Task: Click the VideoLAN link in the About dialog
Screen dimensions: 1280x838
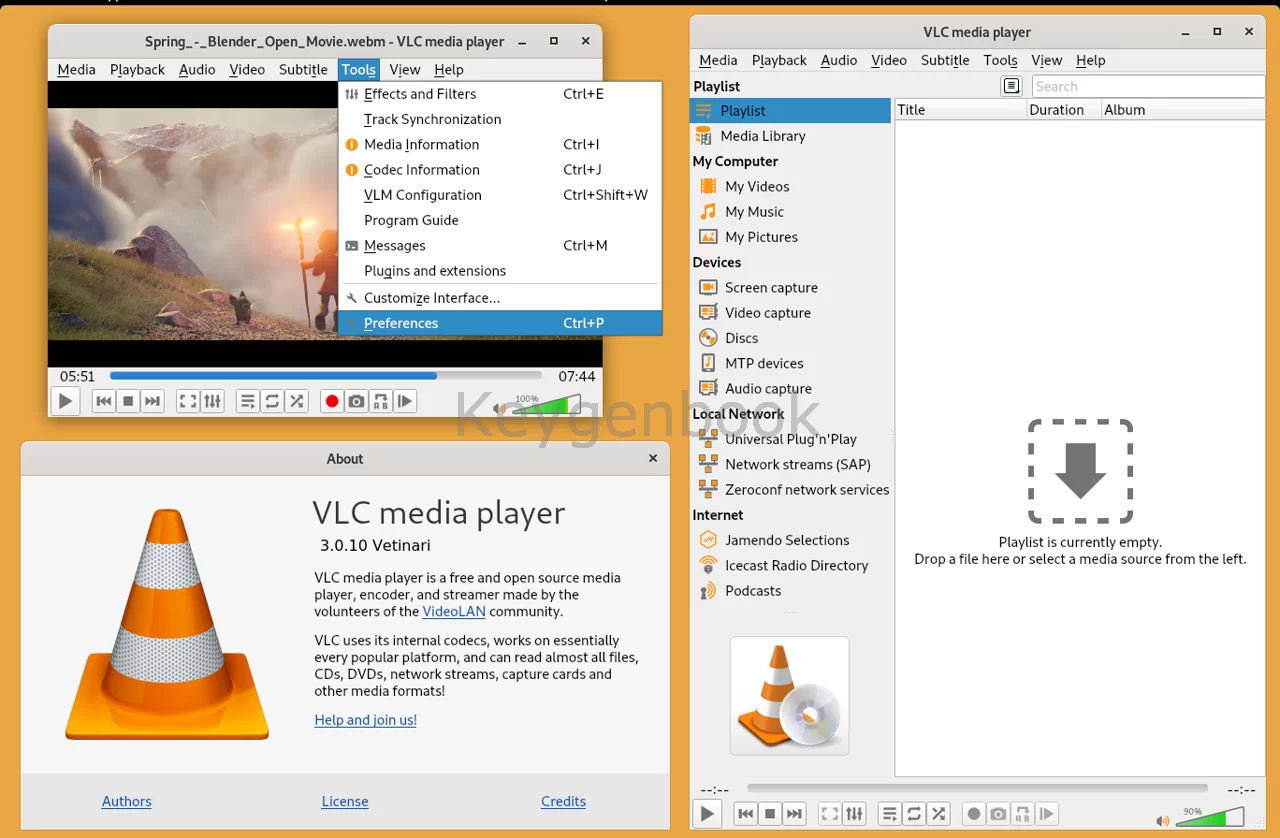Action: pos(453,612)
